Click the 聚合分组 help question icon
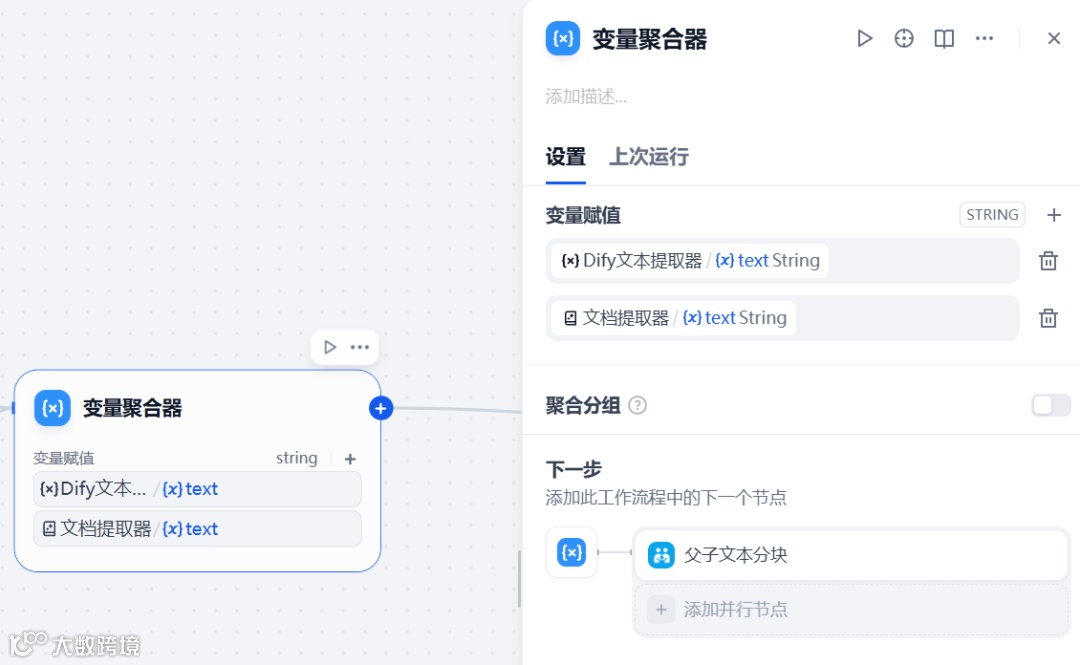 (x=638, y=405)
